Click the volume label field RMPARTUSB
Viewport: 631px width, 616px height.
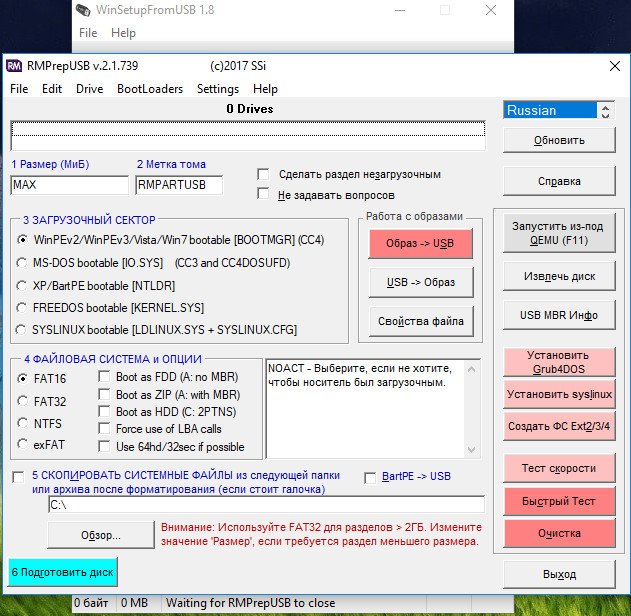(x=178, y=185)
